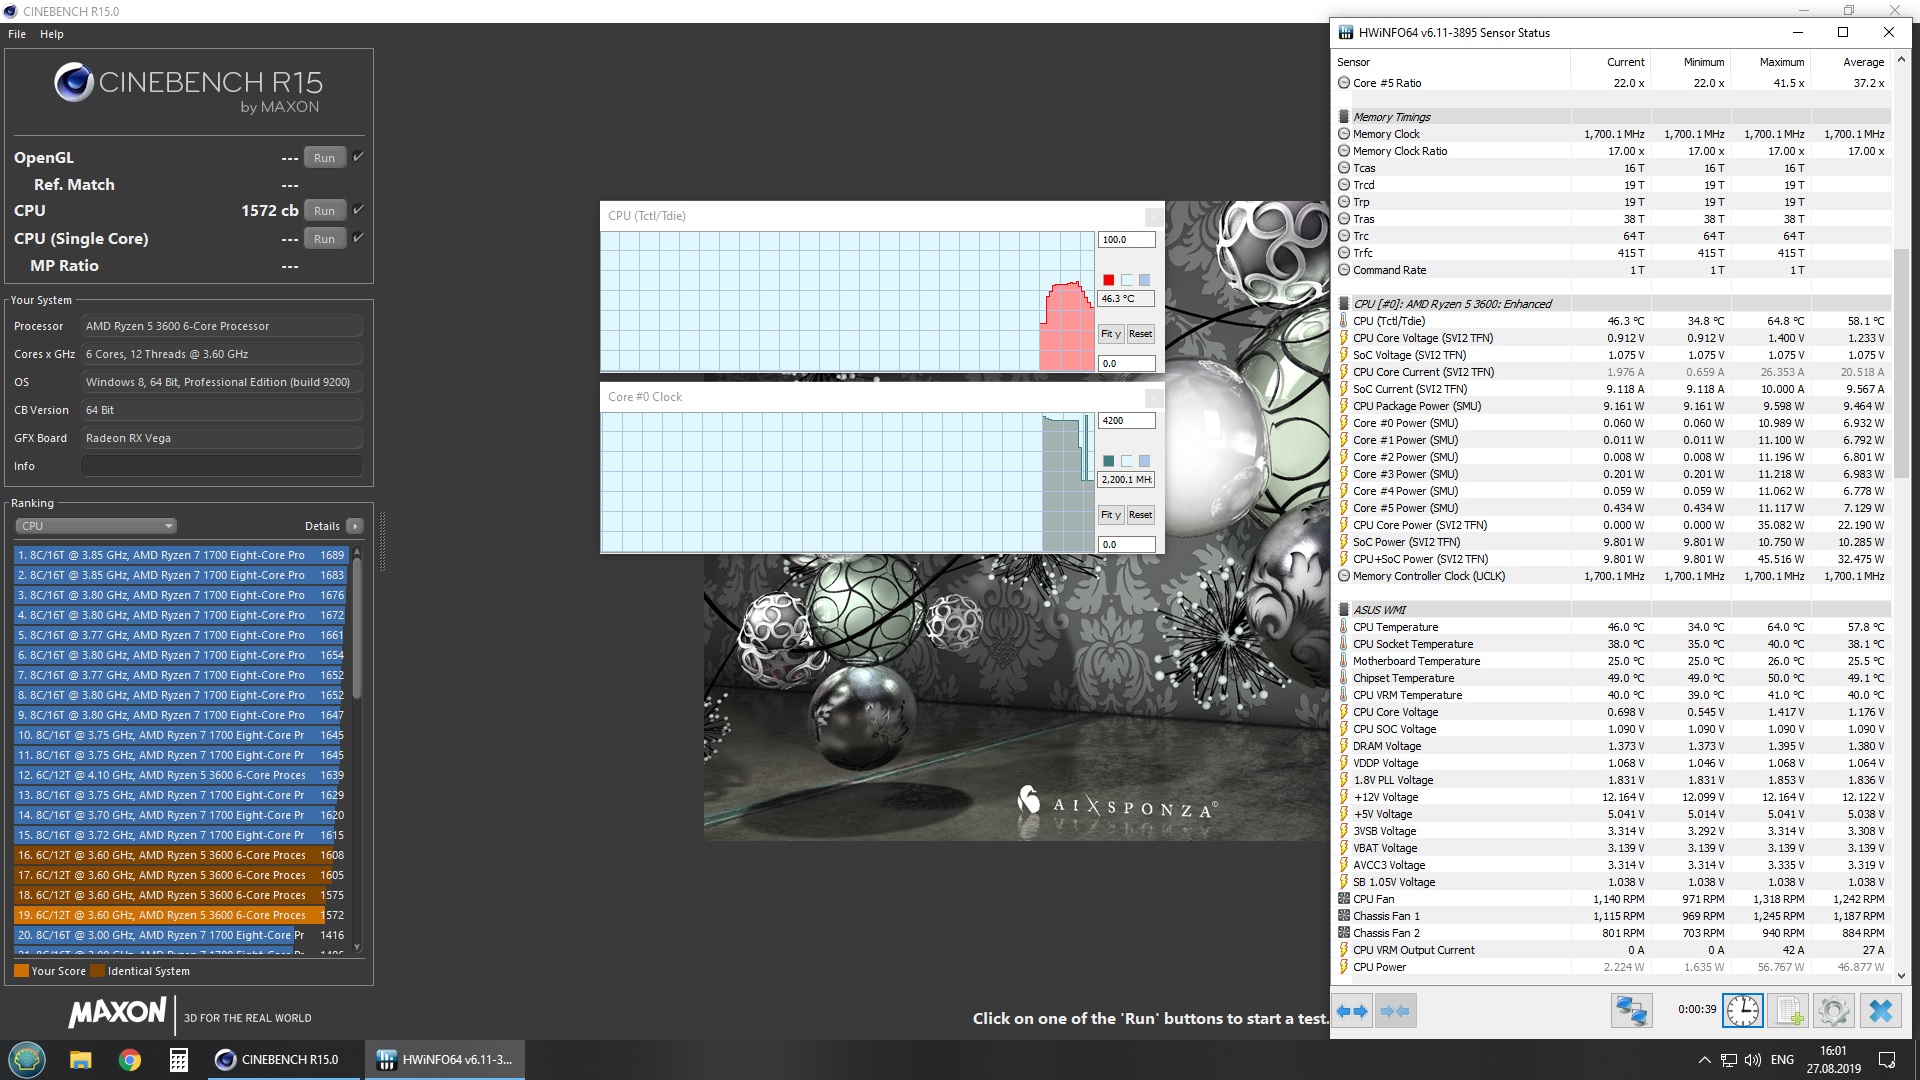Image resolution: width=1920 pixels, height=1080 pixels.
Task: Open the File menu
Action: pyautogui.click(x=17, y=34)
